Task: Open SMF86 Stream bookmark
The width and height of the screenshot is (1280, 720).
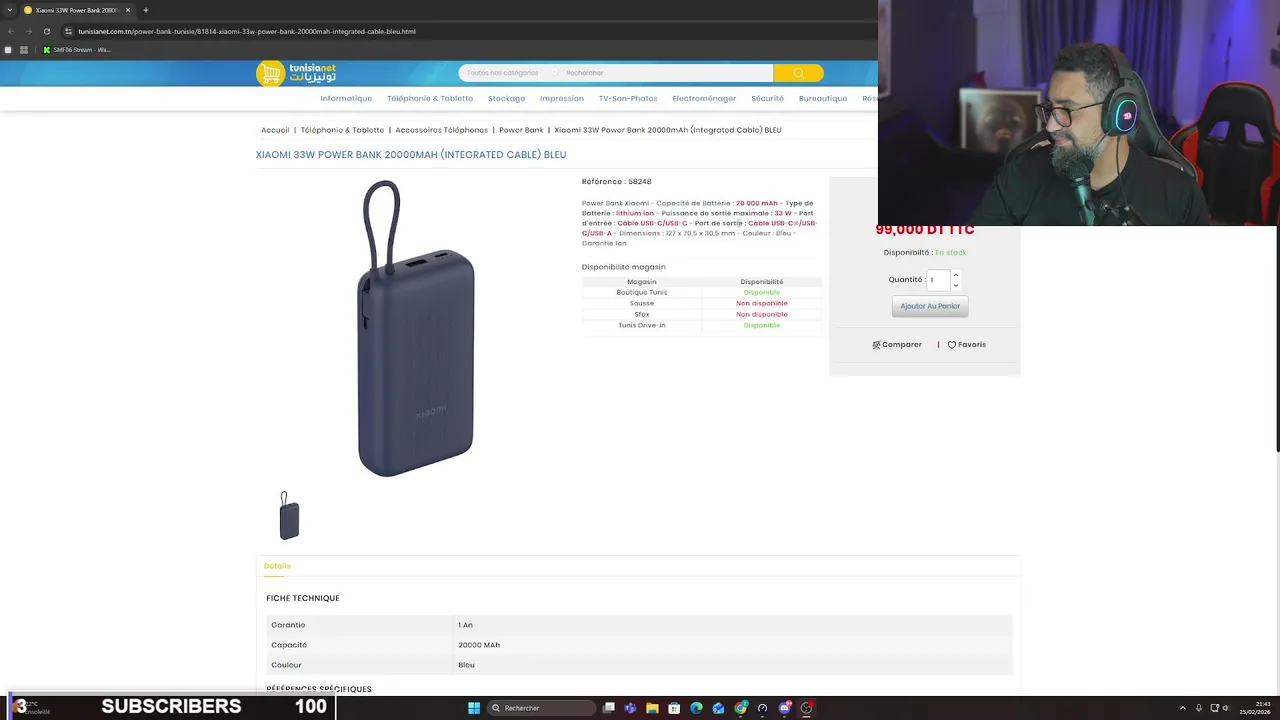Action: coord(76,50)
